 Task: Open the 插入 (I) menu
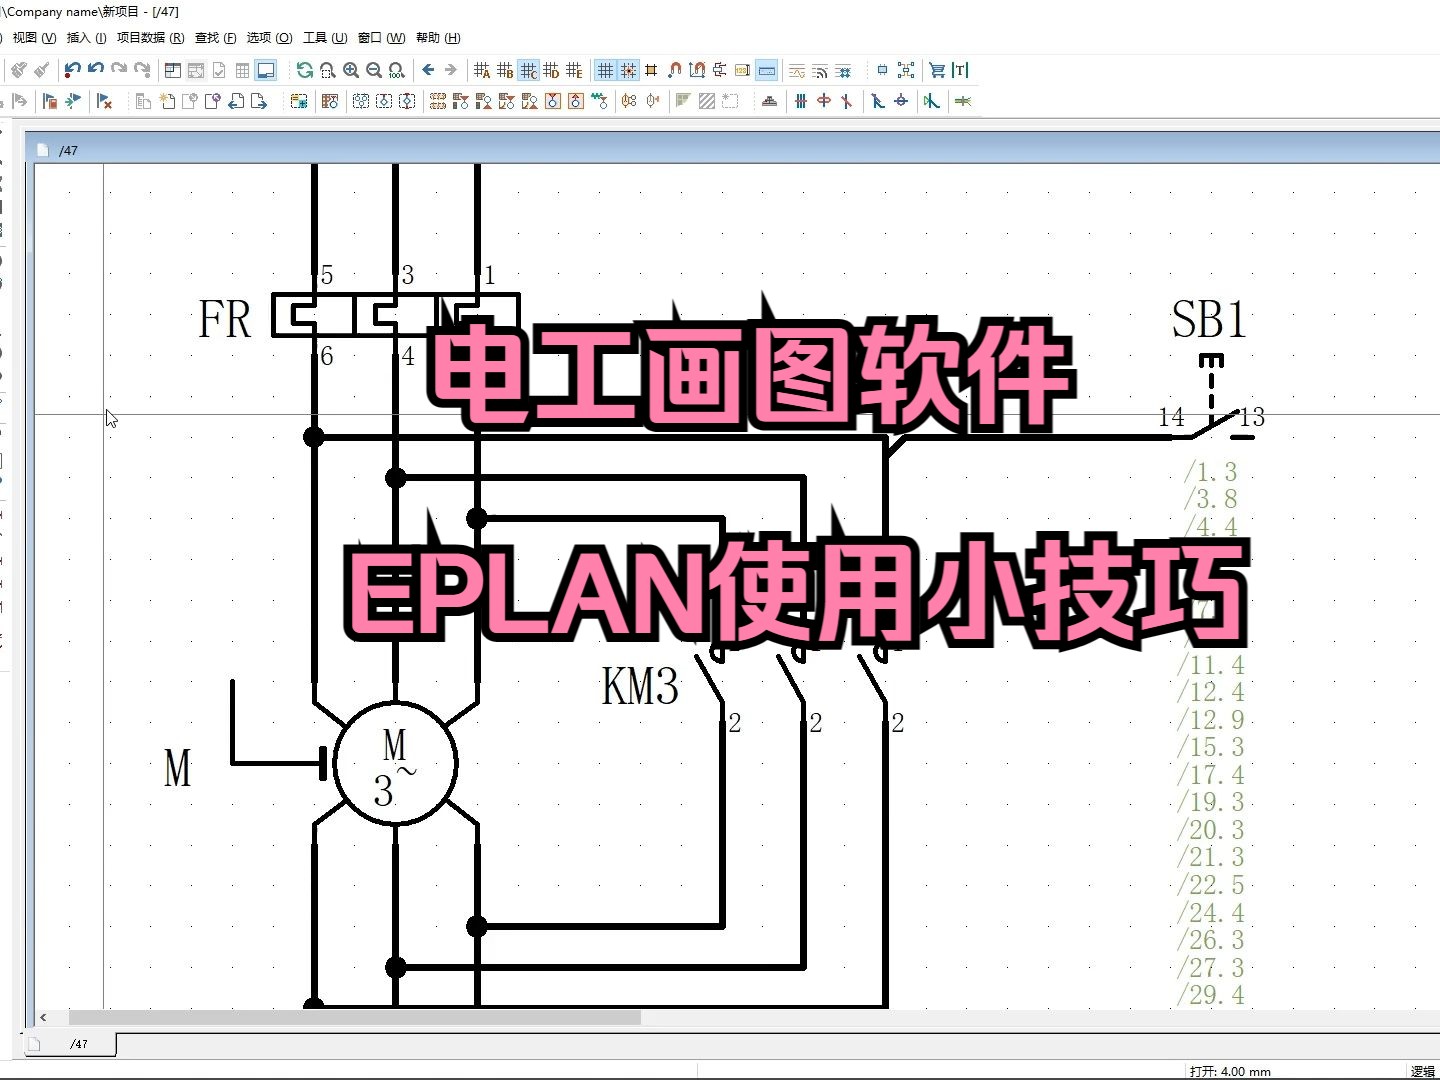tap(86, 37)
